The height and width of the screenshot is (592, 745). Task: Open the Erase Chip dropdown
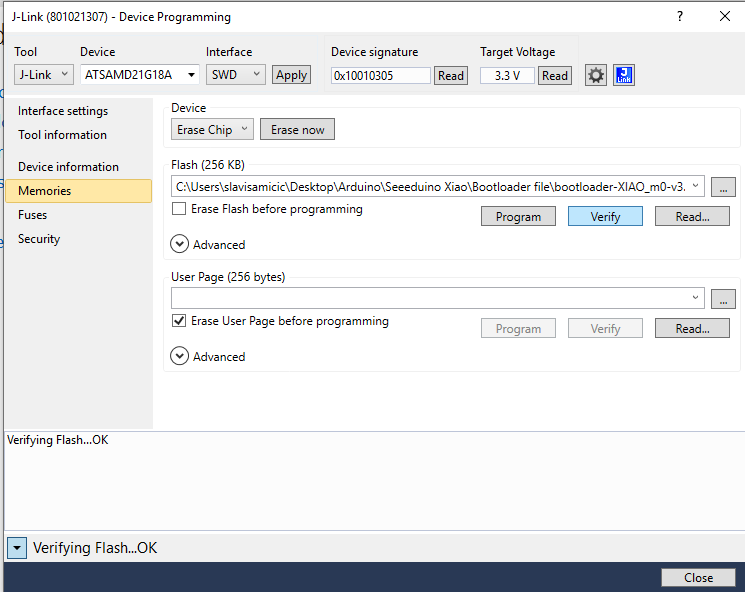point(212,130)
